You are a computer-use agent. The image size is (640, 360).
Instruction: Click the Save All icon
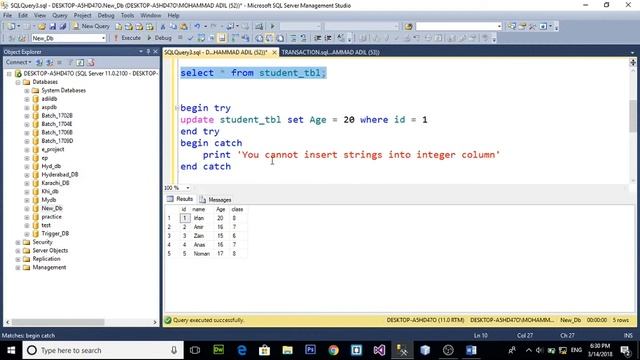point(63,27)
